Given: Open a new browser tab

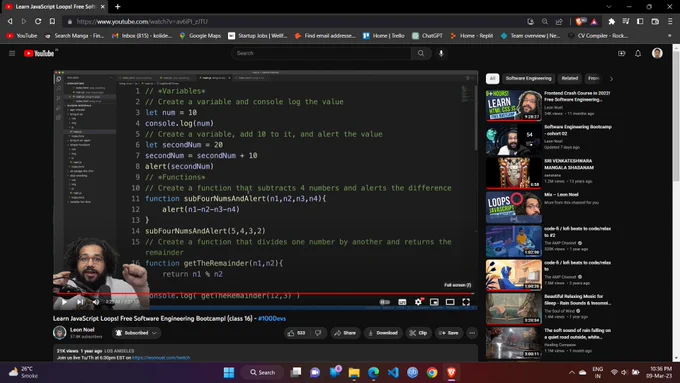Looking at the screenshot, I should [x=118, y=7].
